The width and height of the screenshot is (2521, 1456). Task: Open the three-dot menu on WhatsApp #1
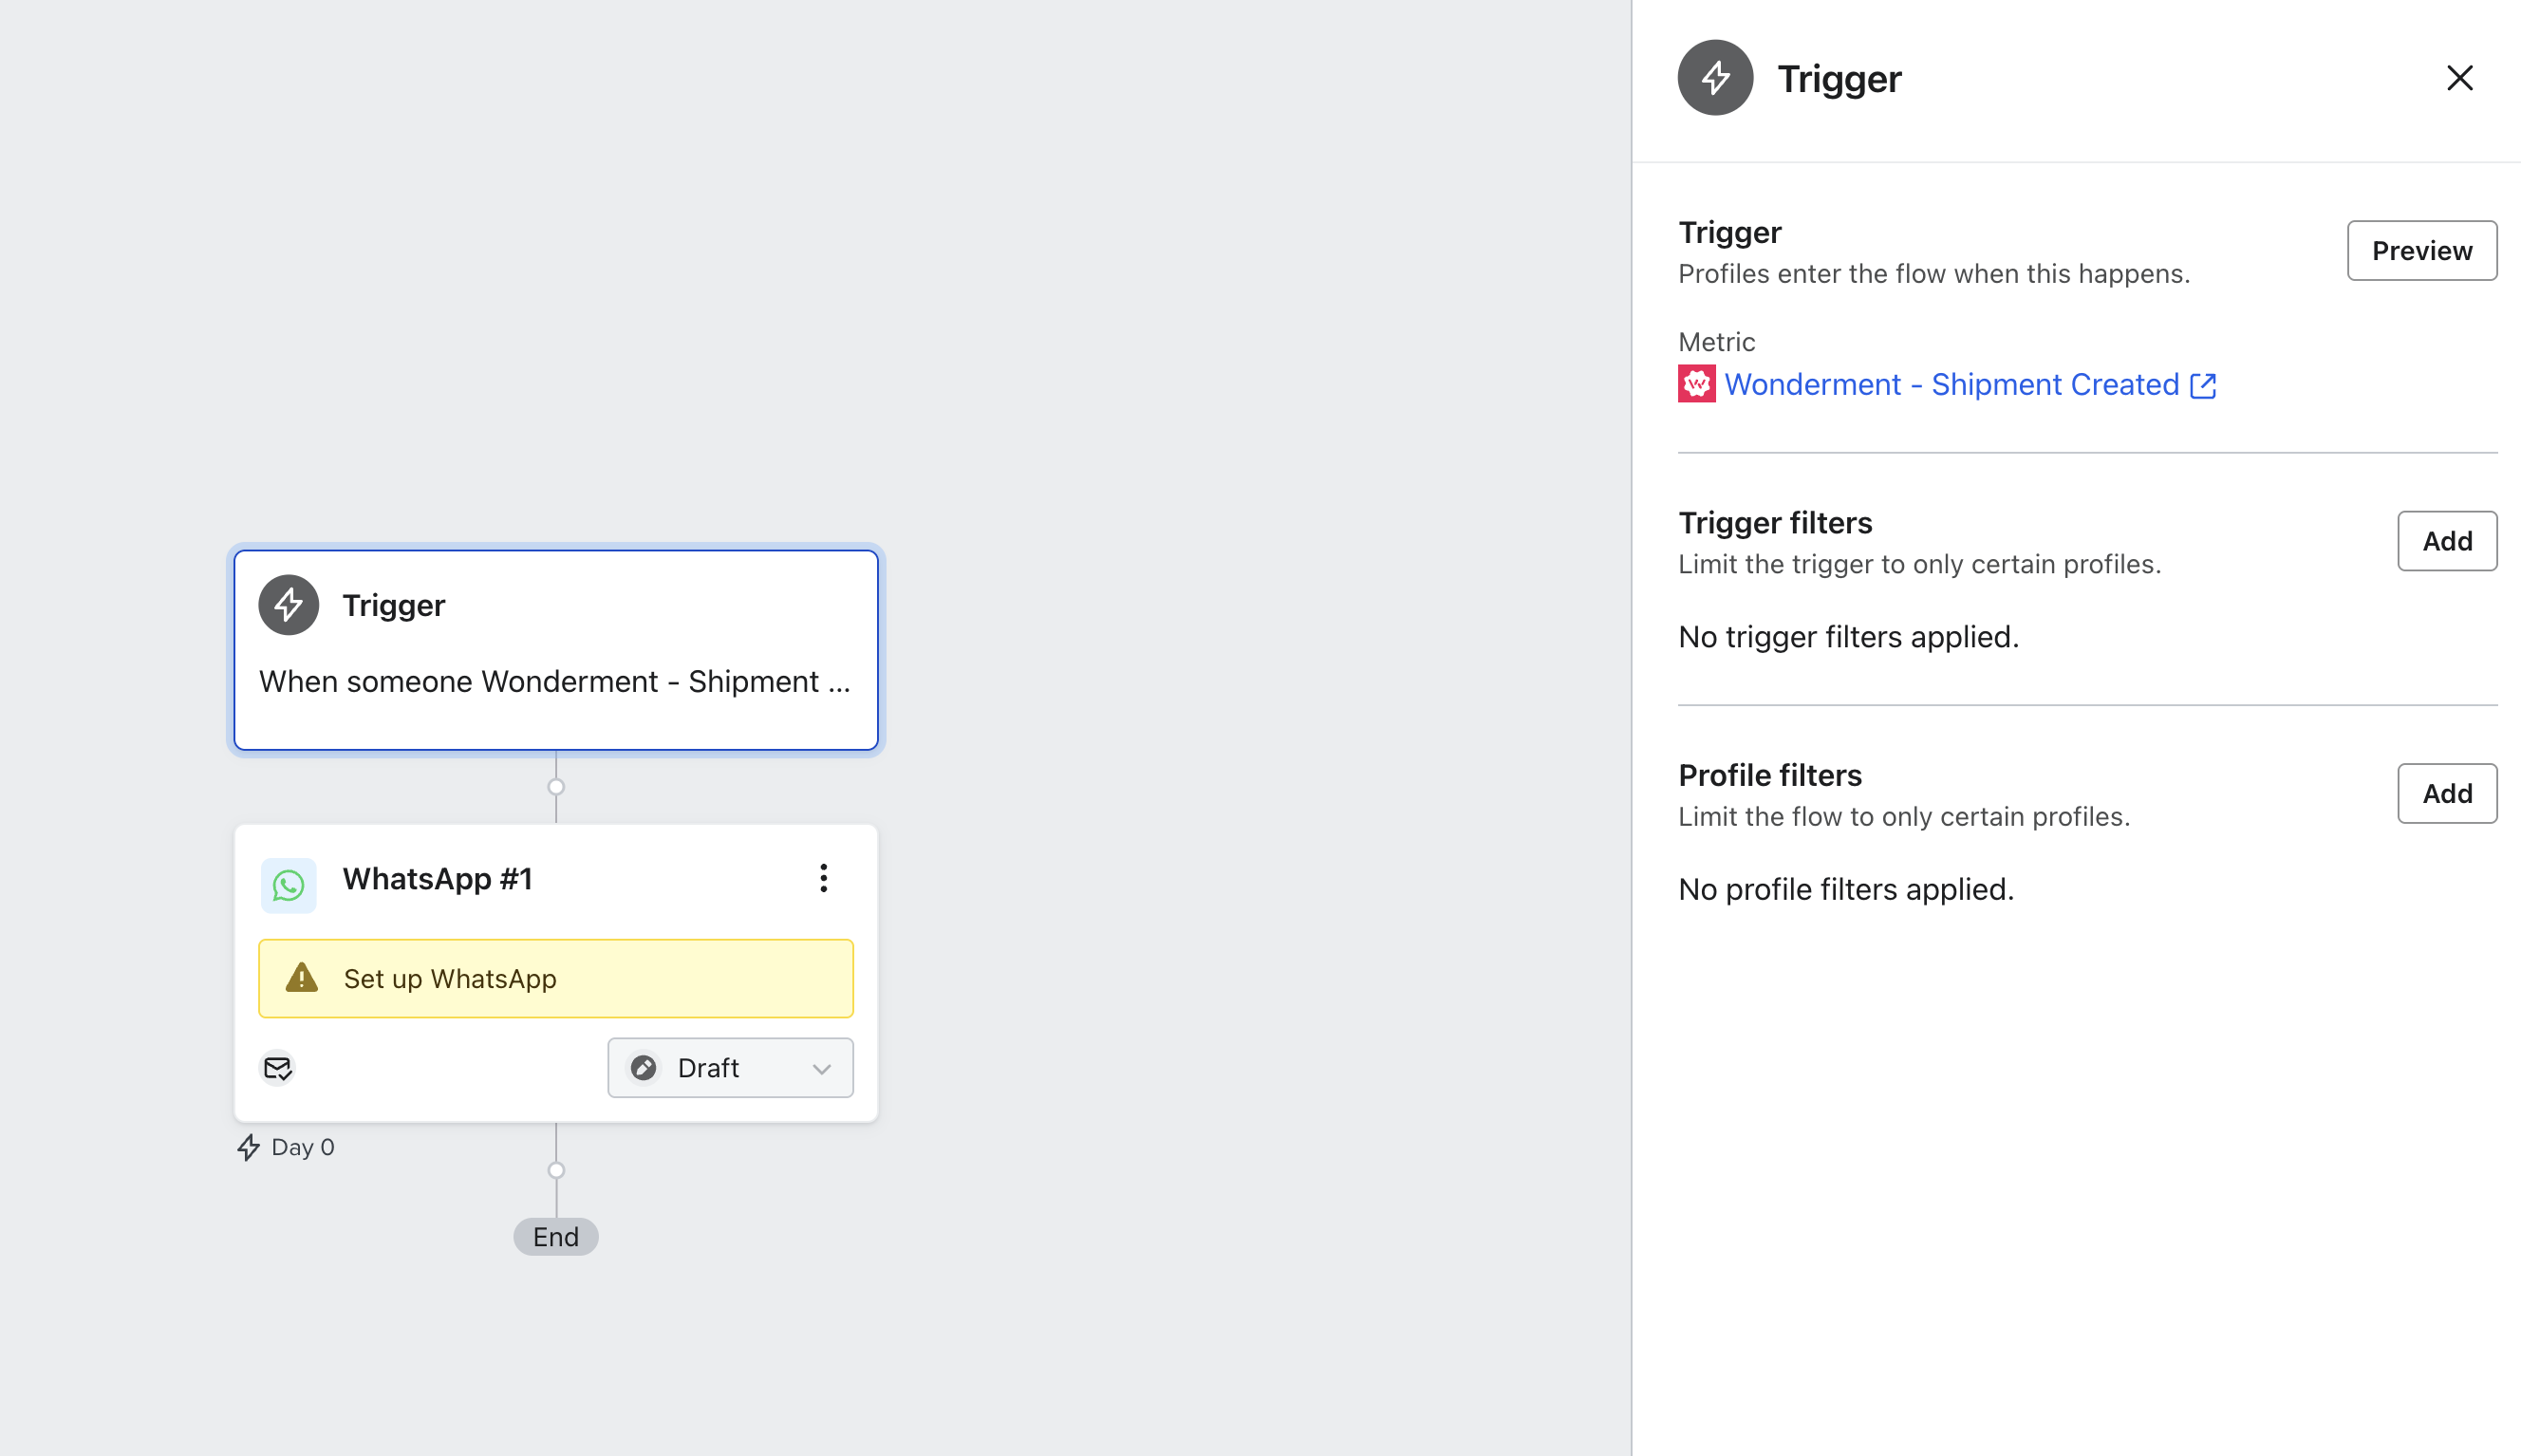click(x=823, y=879)
